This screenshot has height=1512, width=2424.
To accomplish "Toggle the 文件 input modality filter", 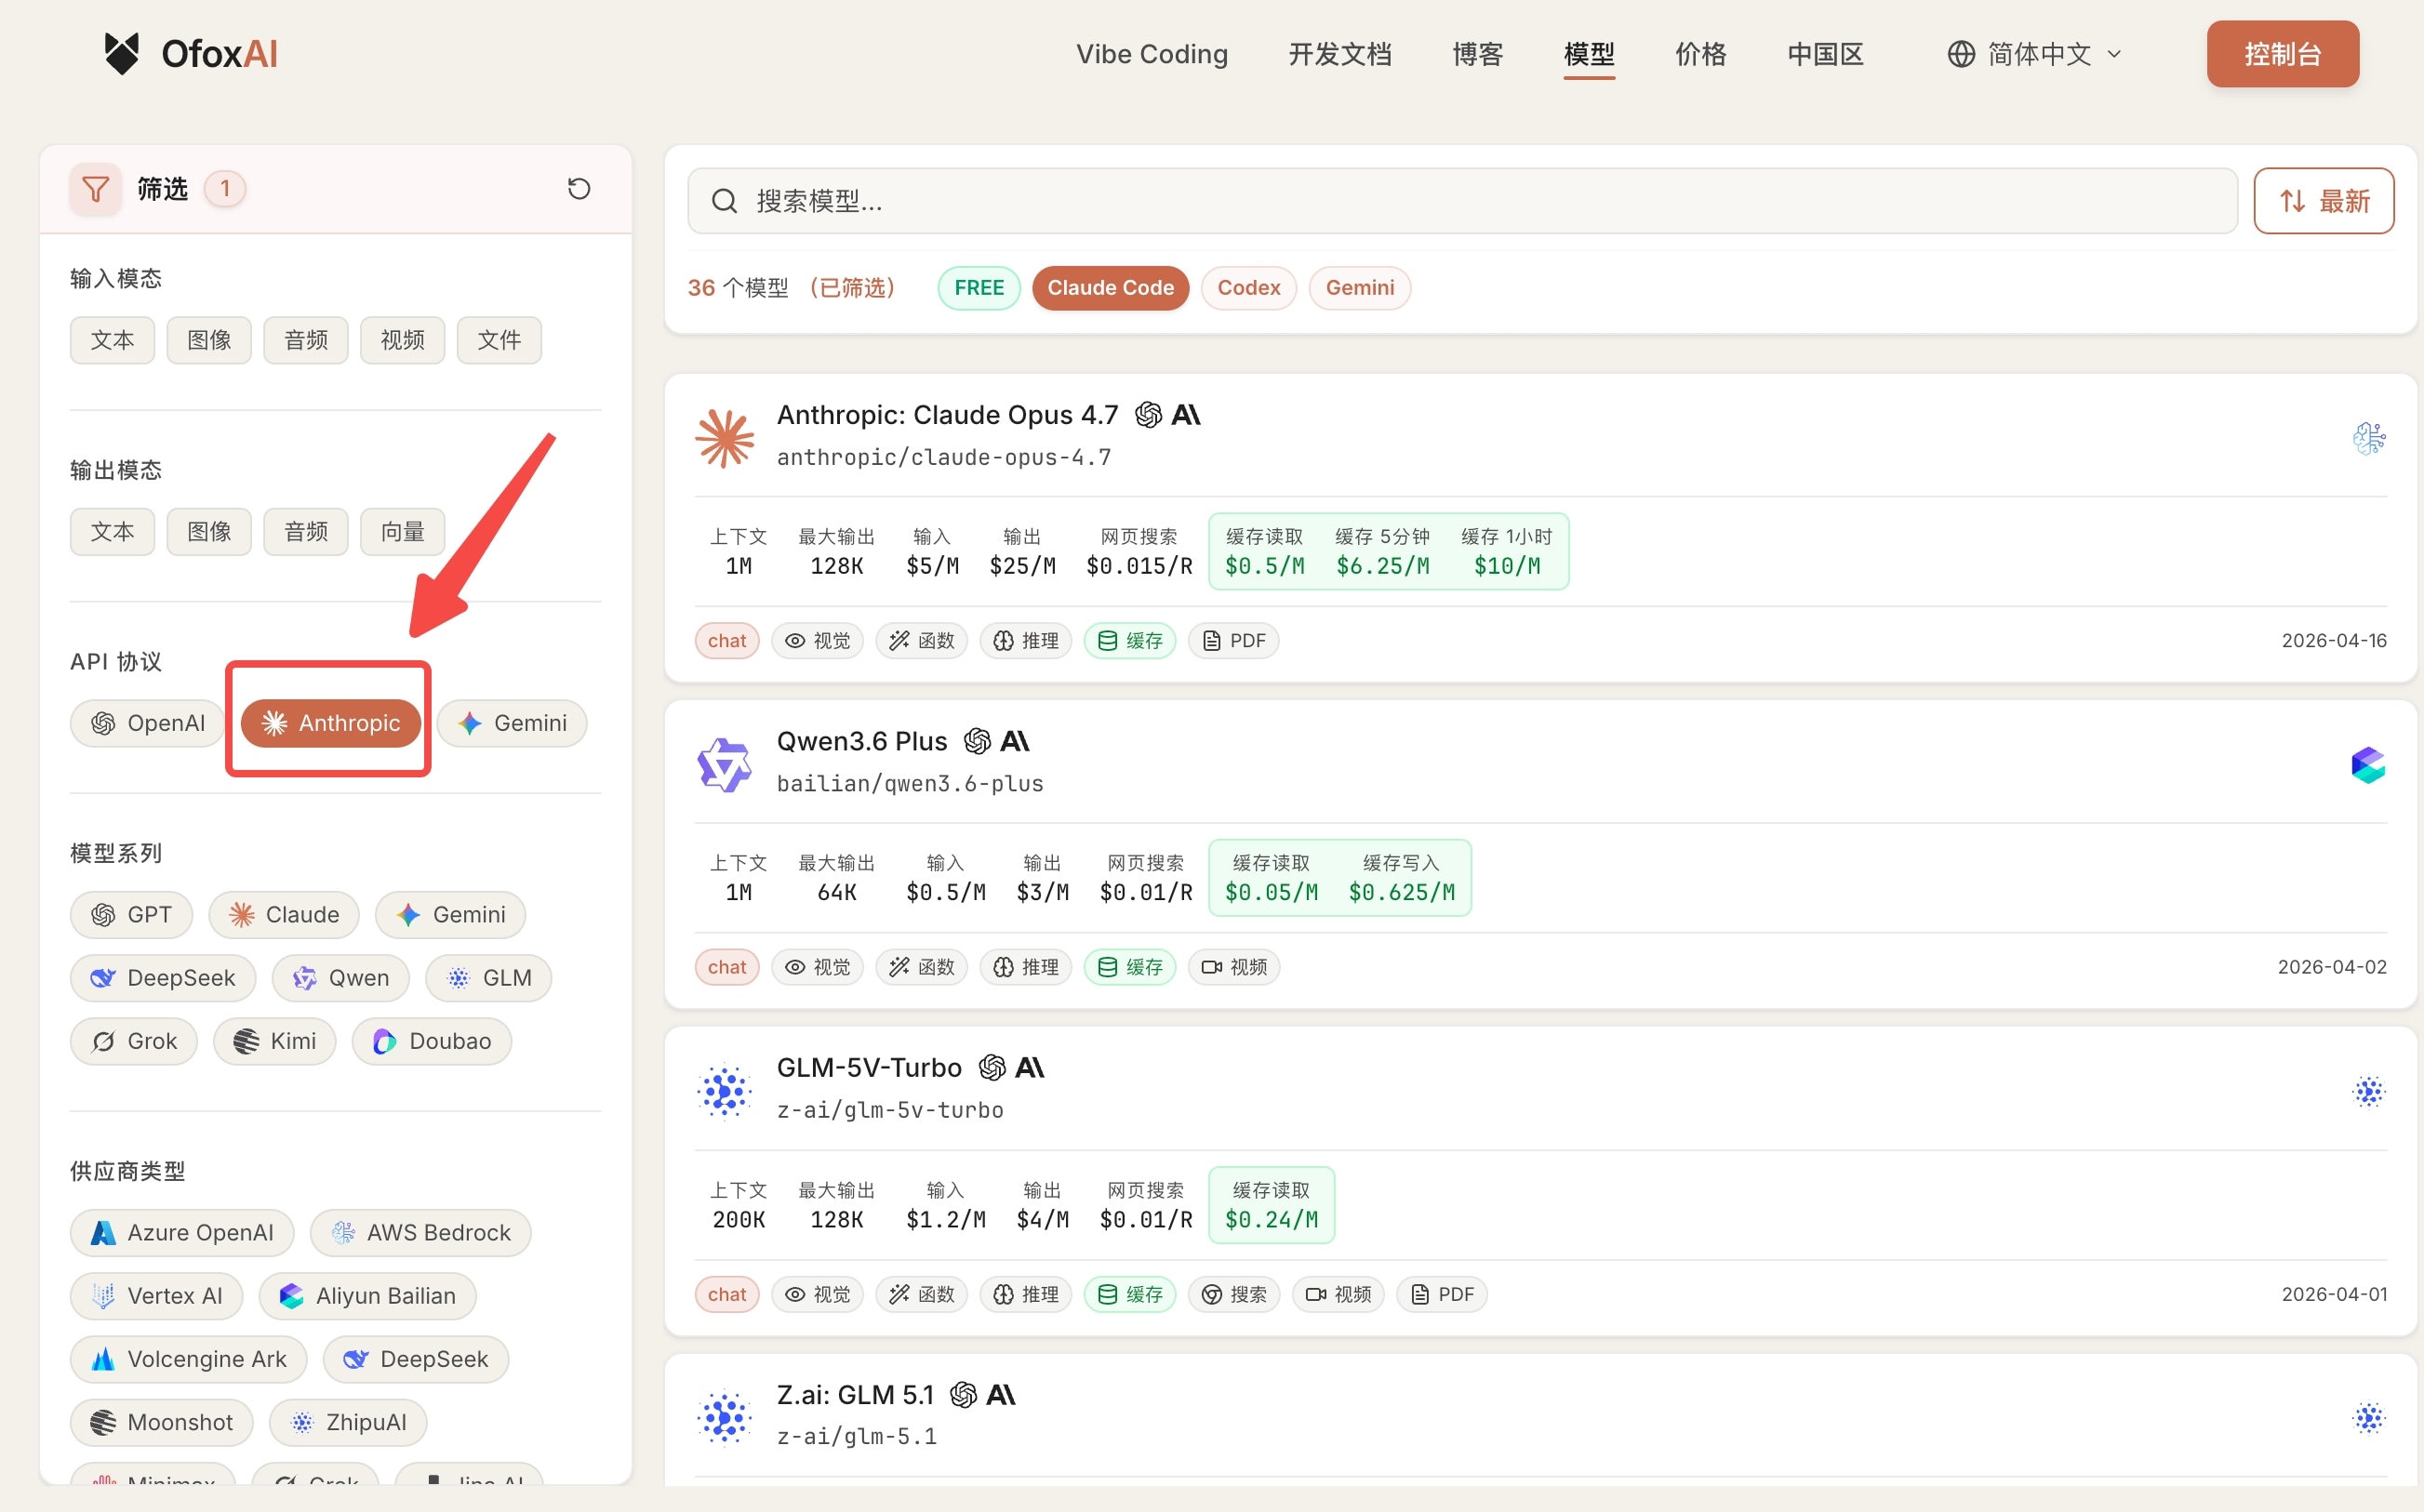I will pos(499,340).
